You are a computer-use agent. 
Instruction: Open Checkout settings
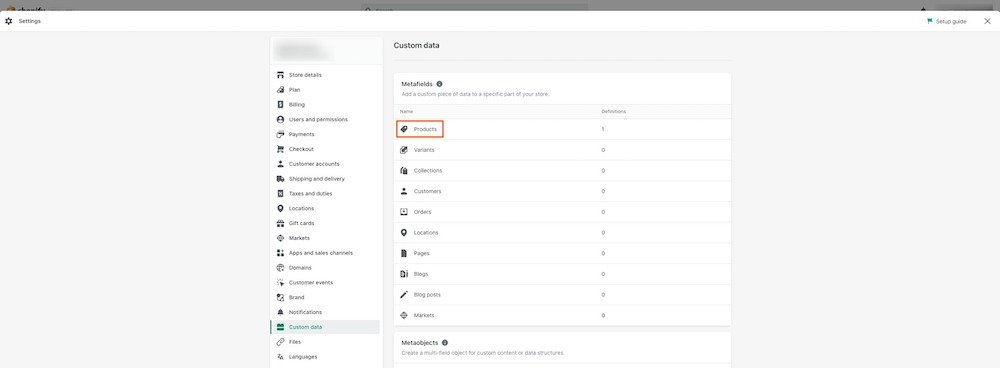point(325,149)
